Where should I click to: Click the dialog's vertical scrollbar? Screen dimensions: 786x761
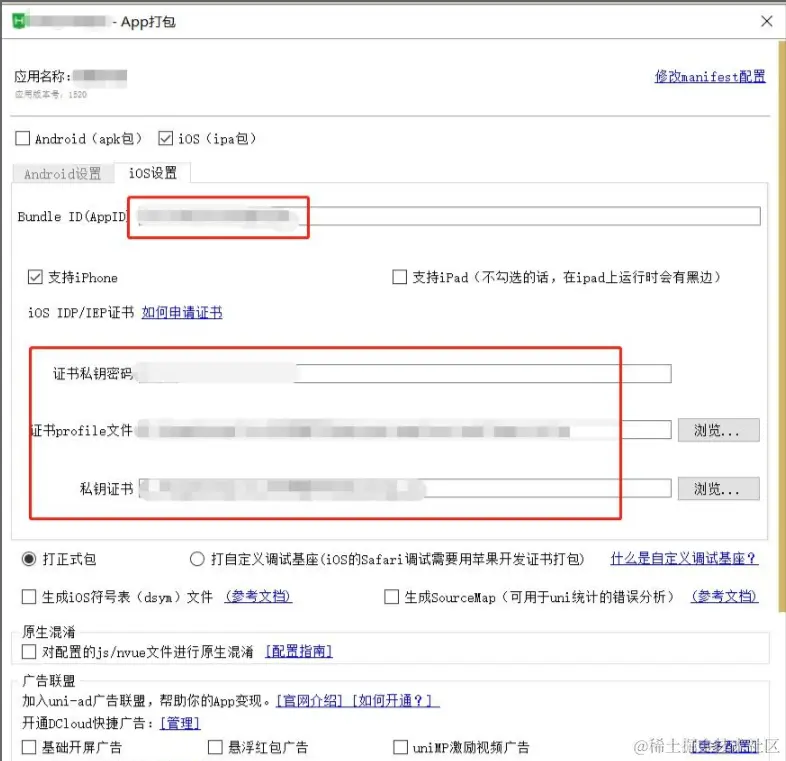781,326
